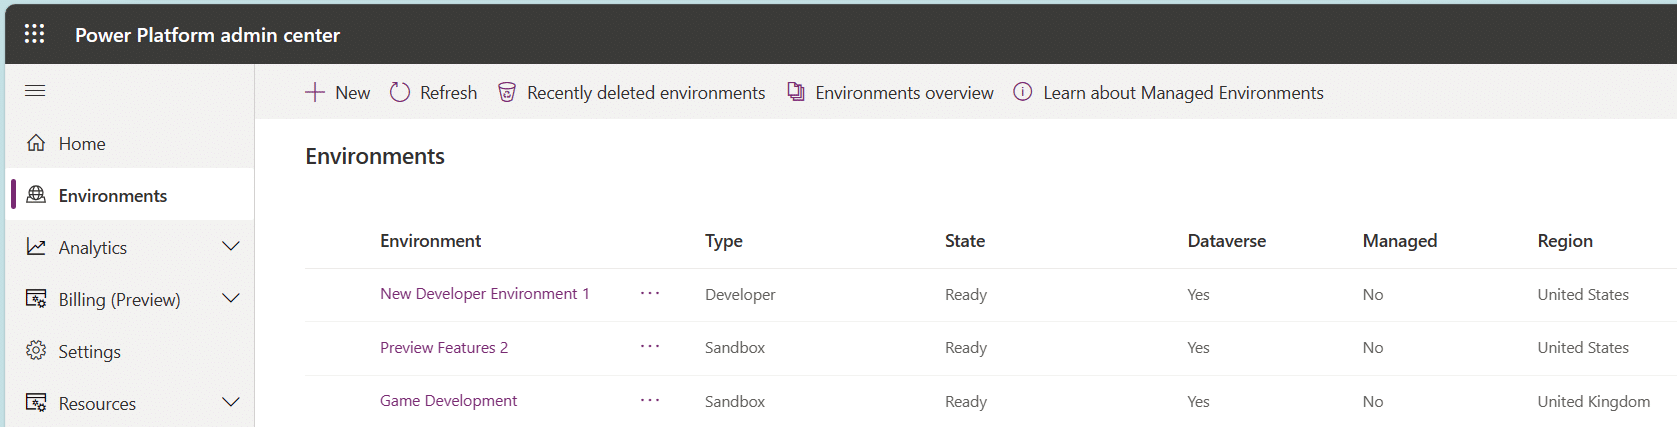Expand the Analytics section chevron
Image resolution: width=1677 pixels, height=427 pixels.
231,246
